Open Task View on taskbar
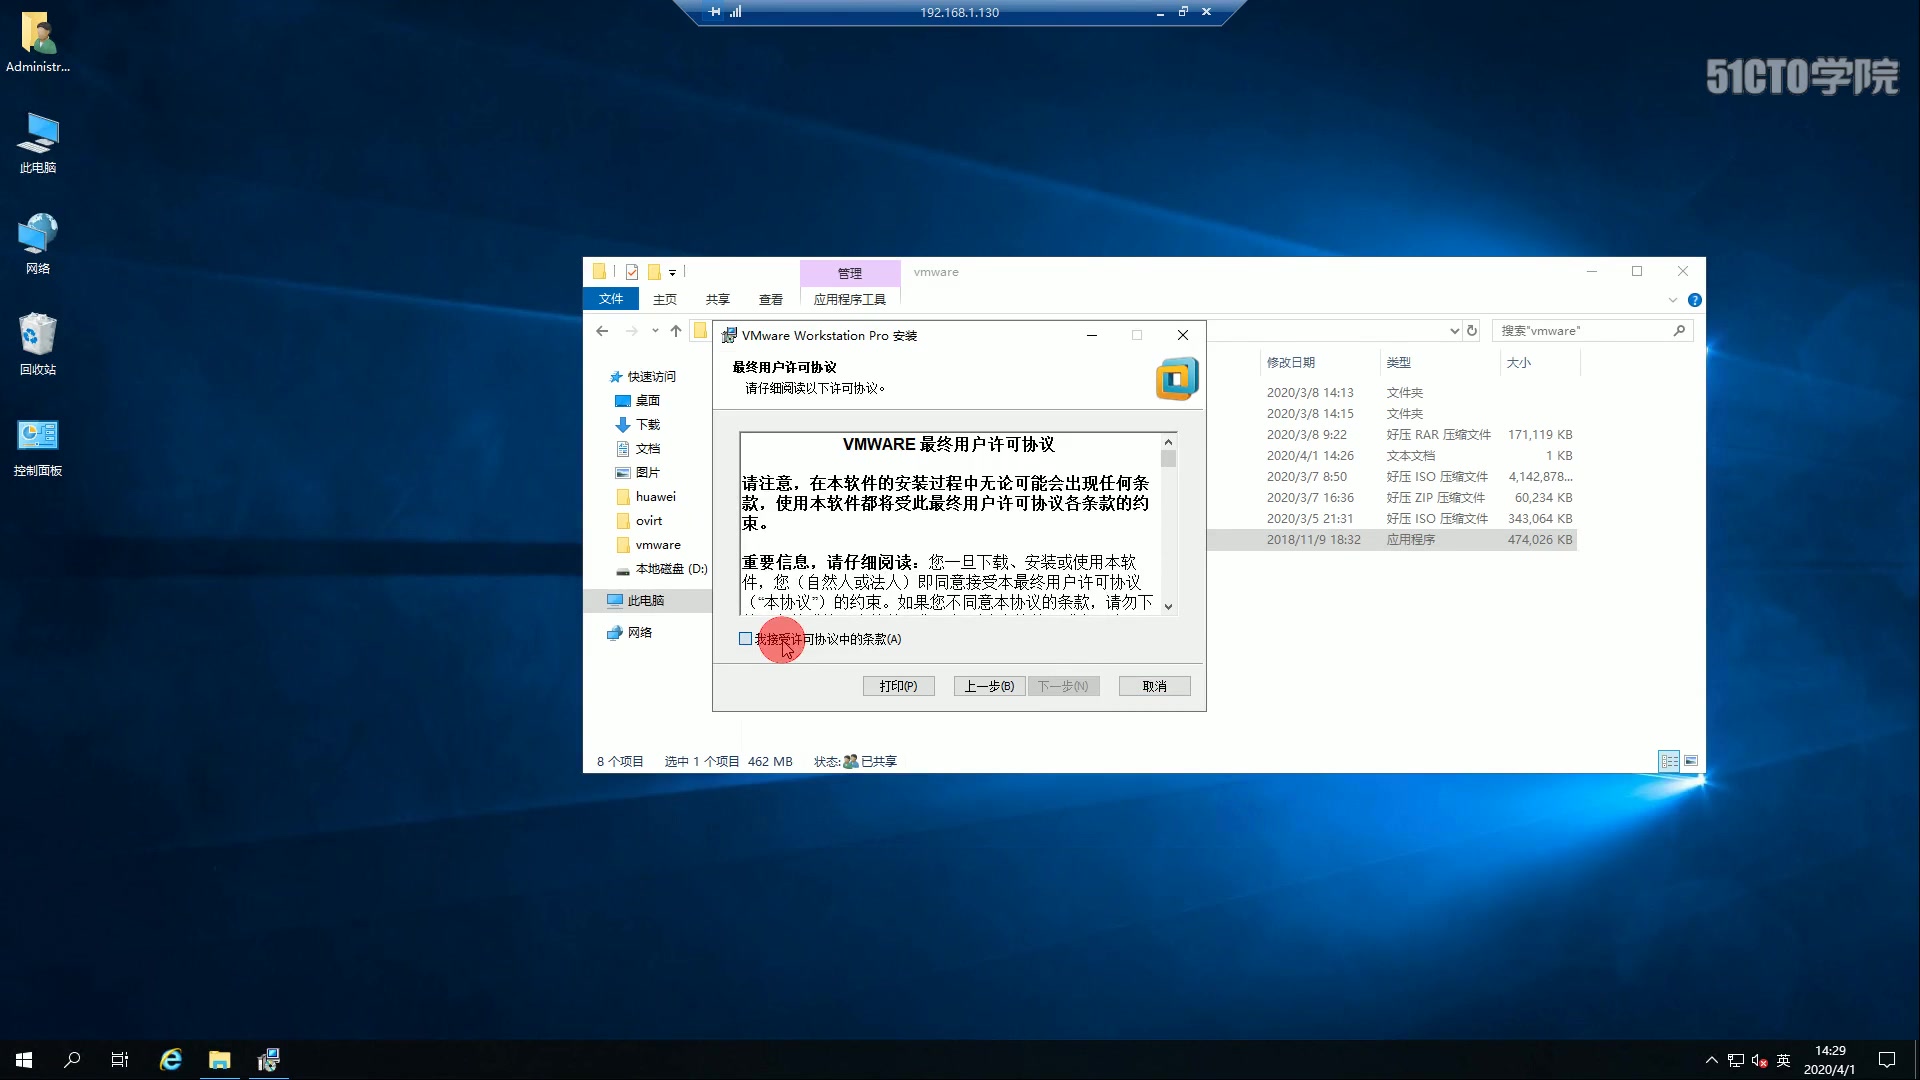The height and width of the screenshot is (1080, 1920). [x=120, y=1060]
